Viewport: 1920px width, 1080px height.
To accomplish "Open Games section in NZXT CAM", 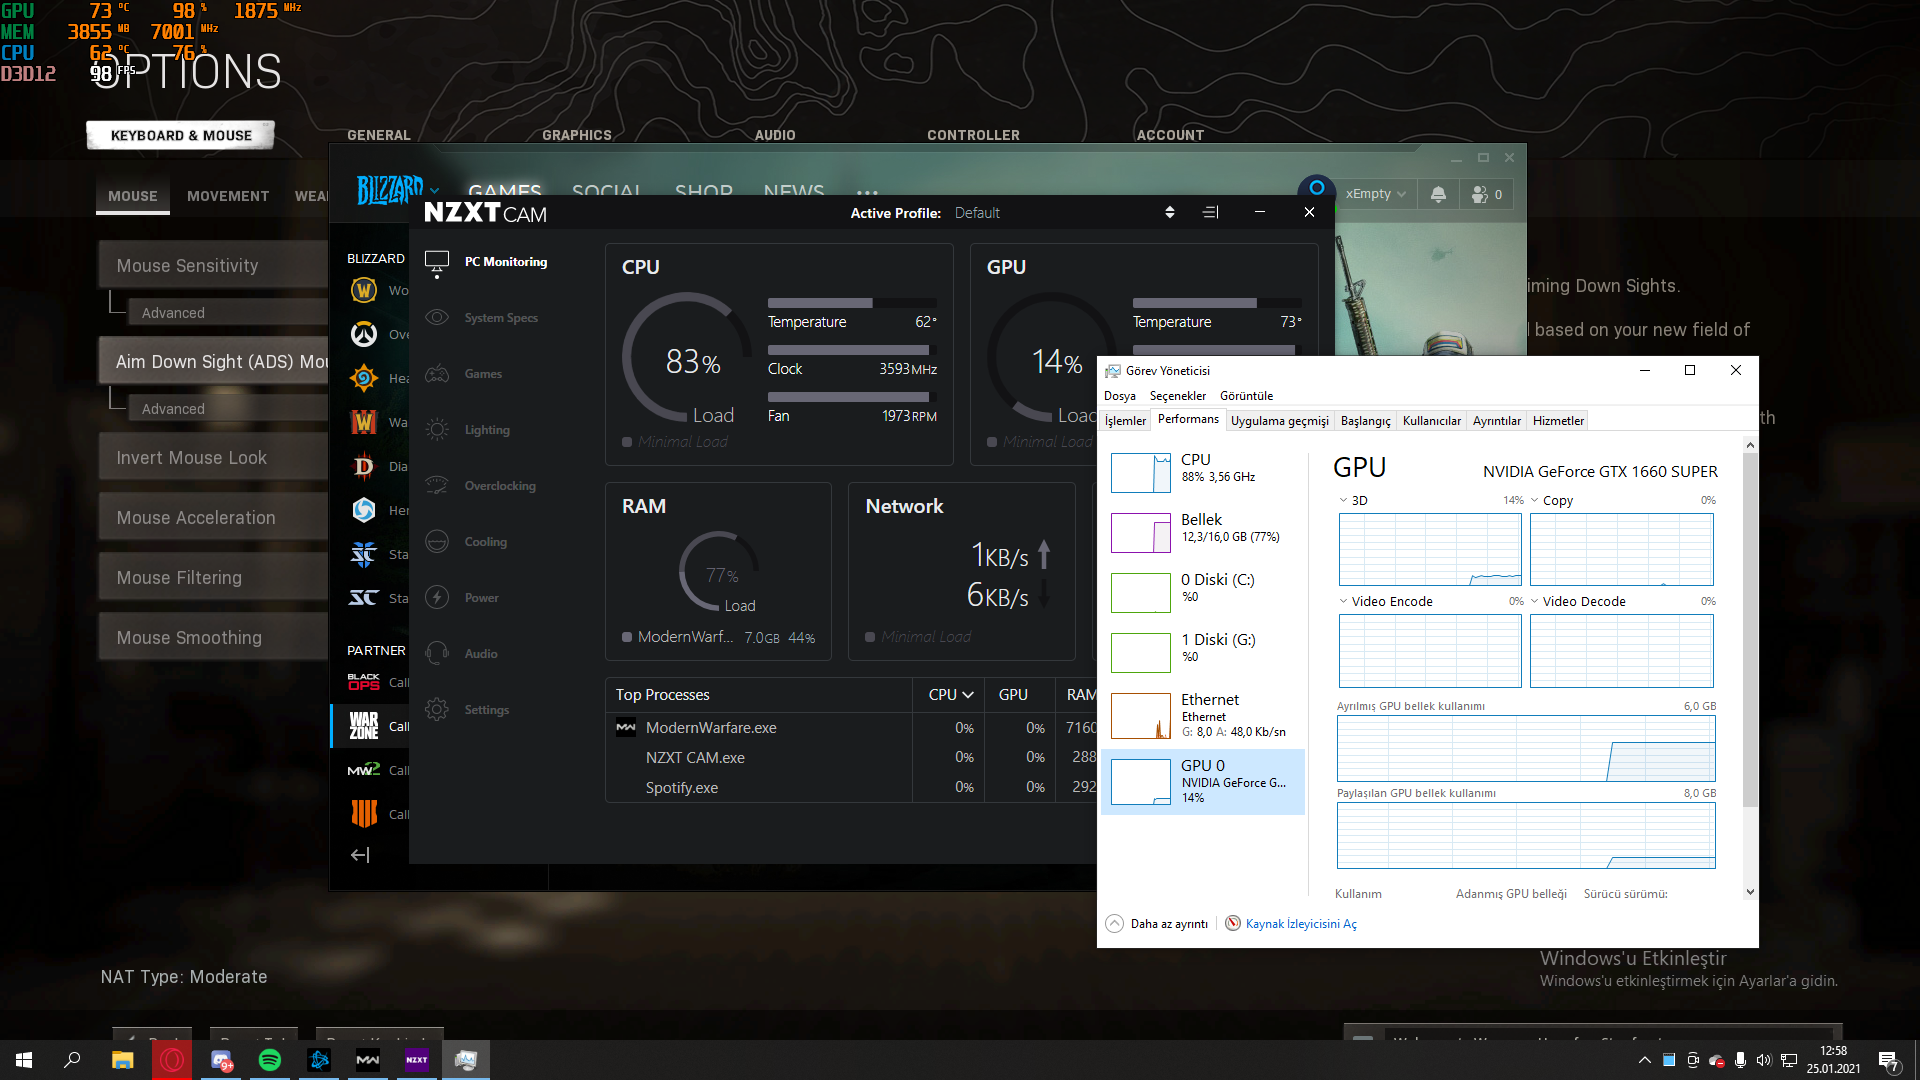I will tap(464, 374).
